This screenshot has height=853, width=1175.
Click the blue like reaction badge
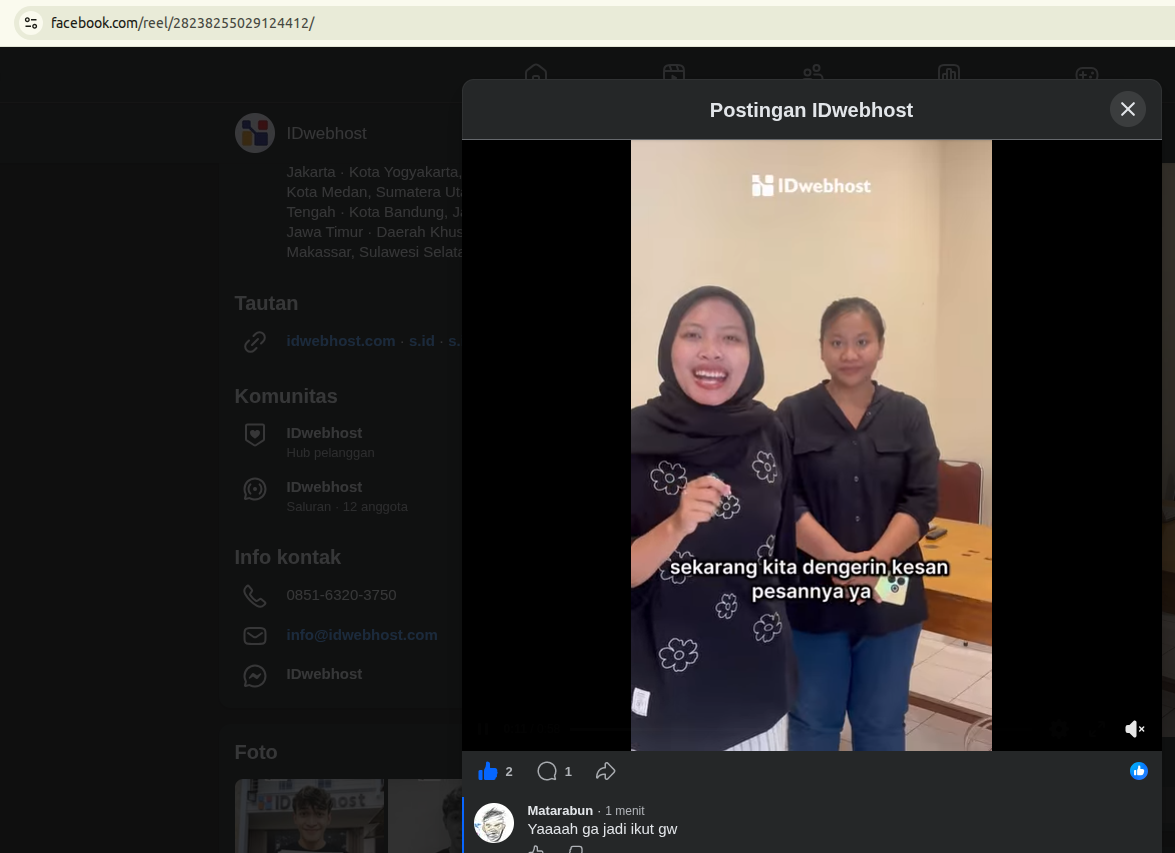[x=1138, y=771]
